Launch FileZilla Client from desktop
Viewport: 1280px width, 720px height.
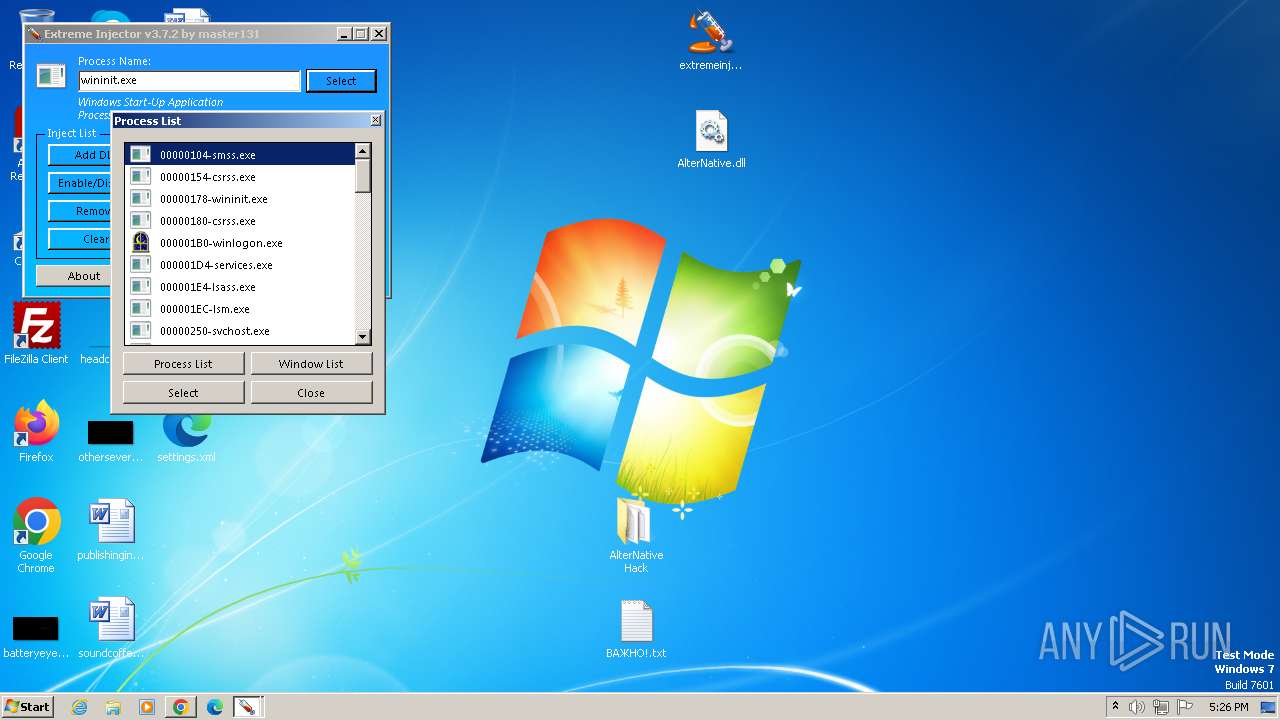(36, 334)
